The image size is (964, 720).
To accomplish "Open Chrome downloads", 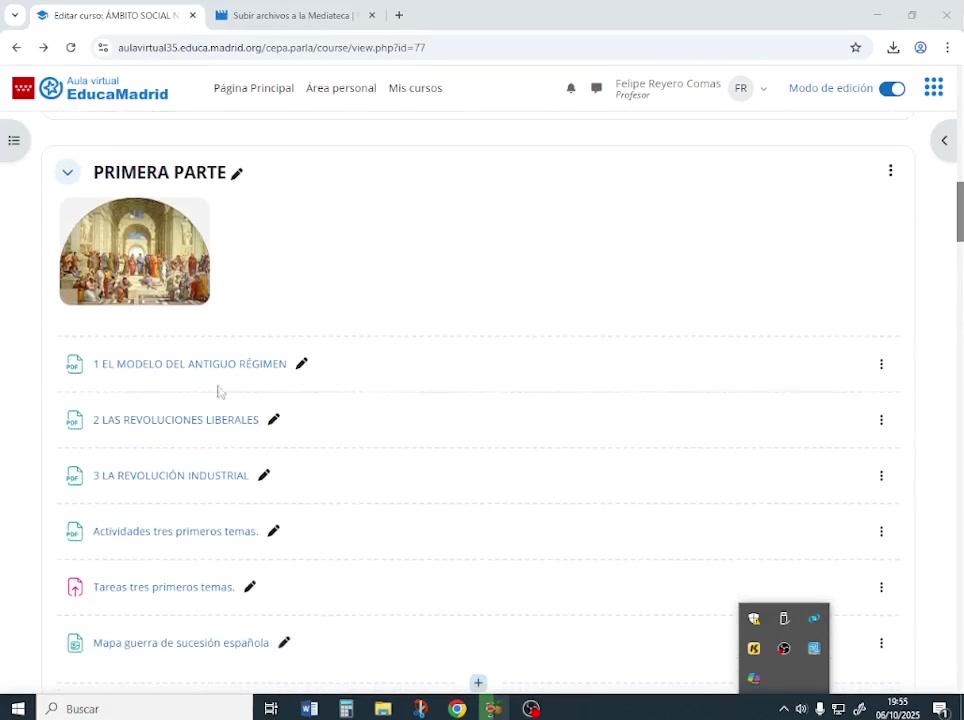I will tap(893, 48).
